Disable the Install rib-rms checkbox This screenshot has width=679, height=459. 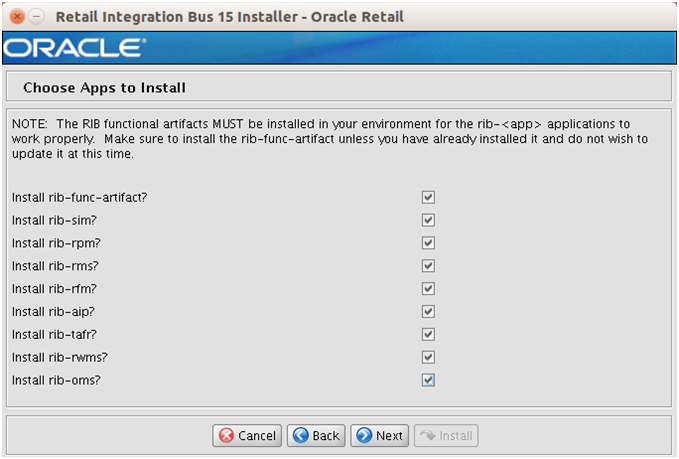428,266
